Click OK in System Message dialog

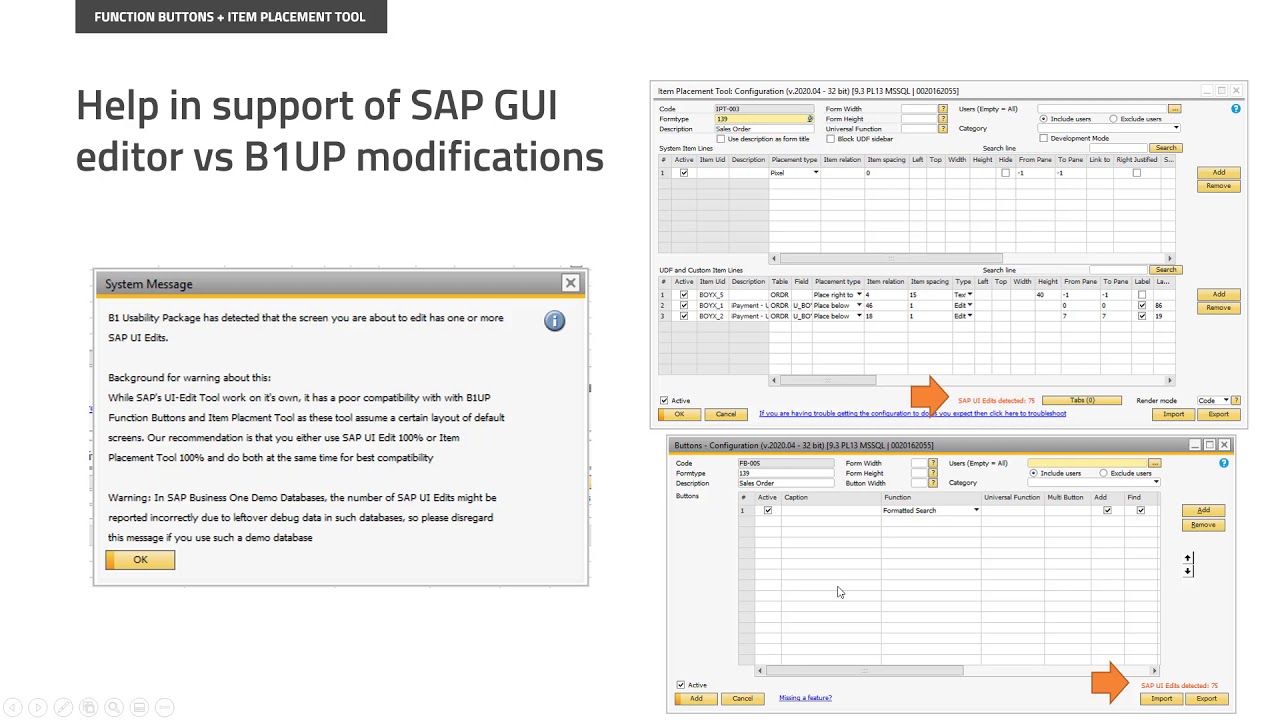(140, 560)
